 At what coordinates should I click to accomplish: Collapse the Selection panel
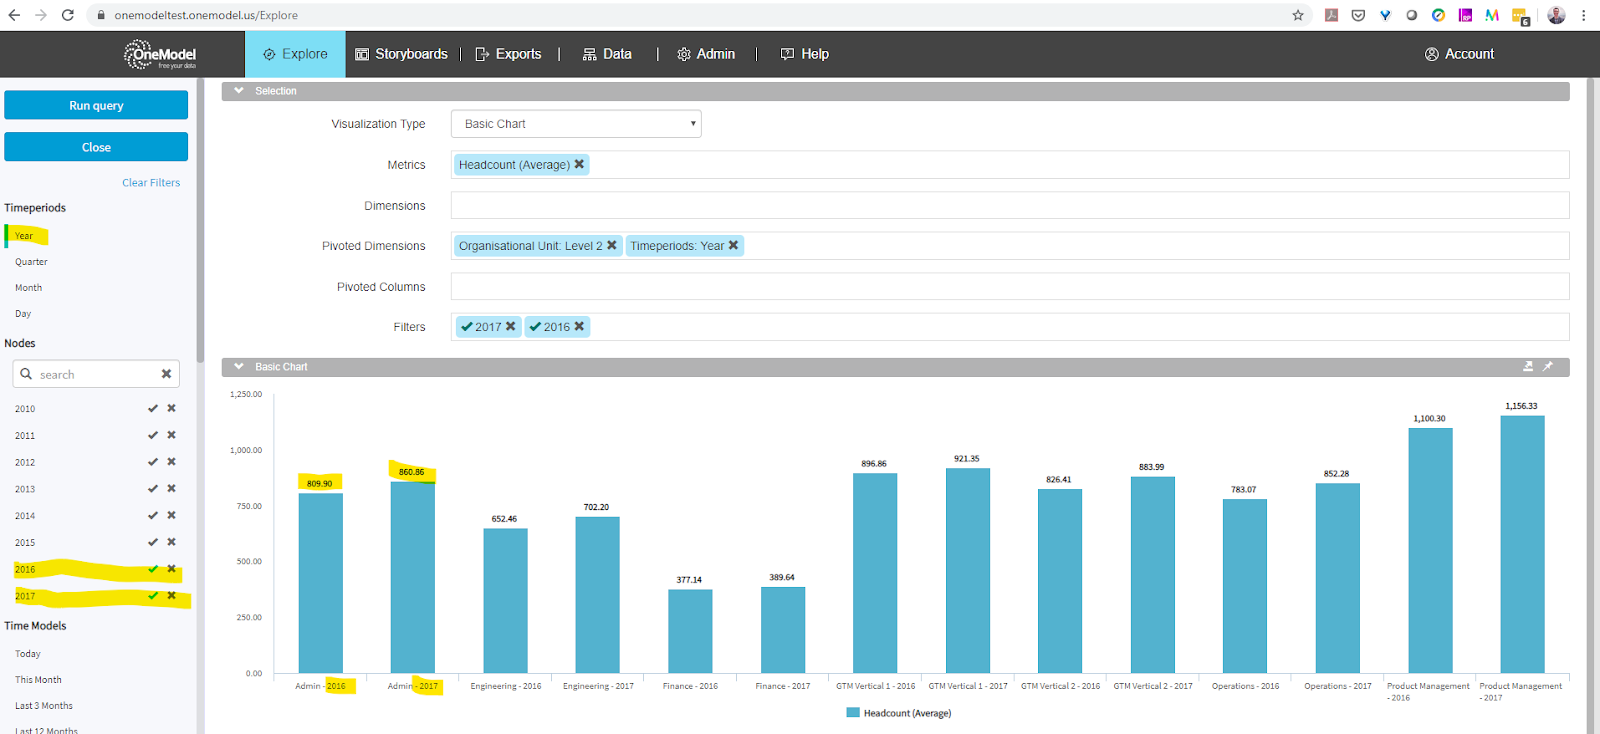point(239,91)
